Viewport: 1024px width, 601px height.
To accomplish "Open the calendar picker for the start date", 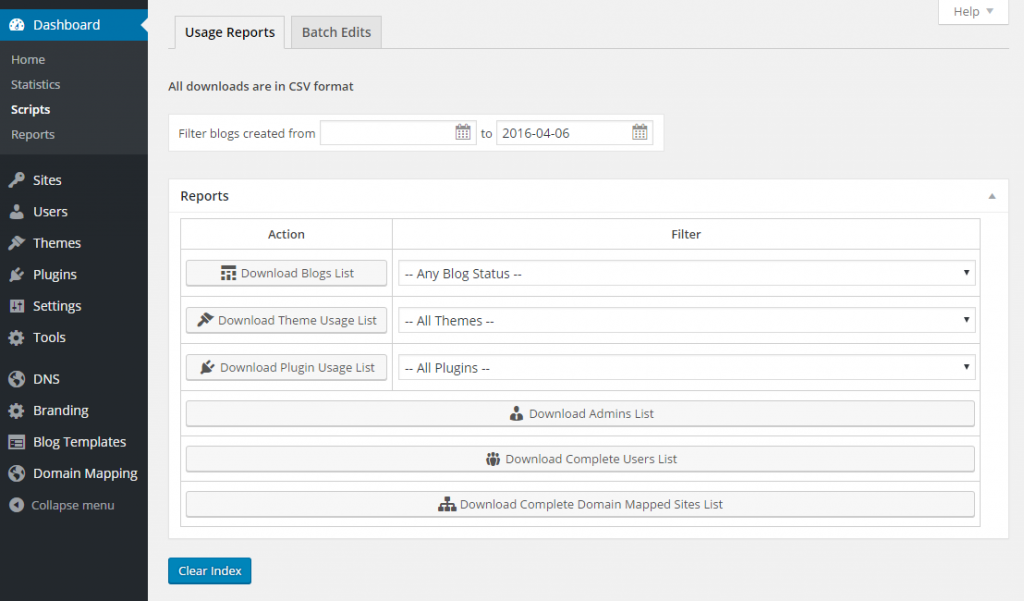I will click(x=464, y=131).
